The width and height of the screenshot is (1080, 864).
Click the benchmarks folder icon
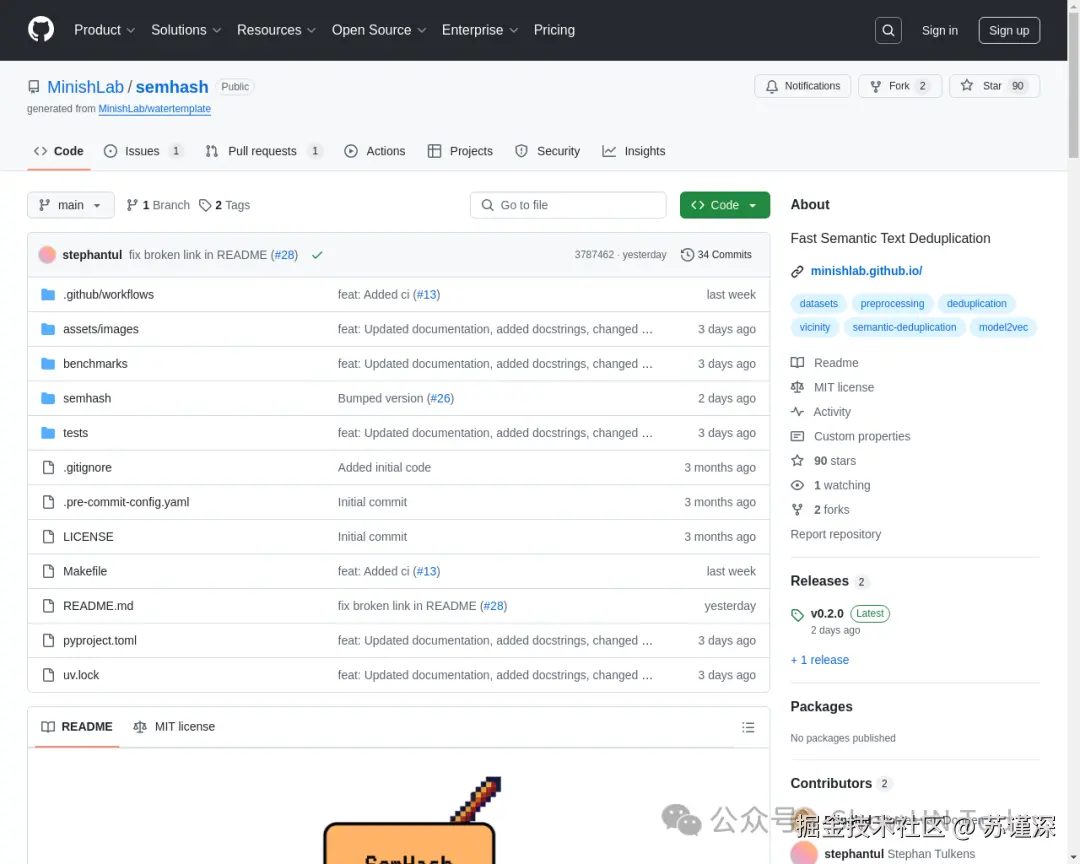(x=48, y=364)
